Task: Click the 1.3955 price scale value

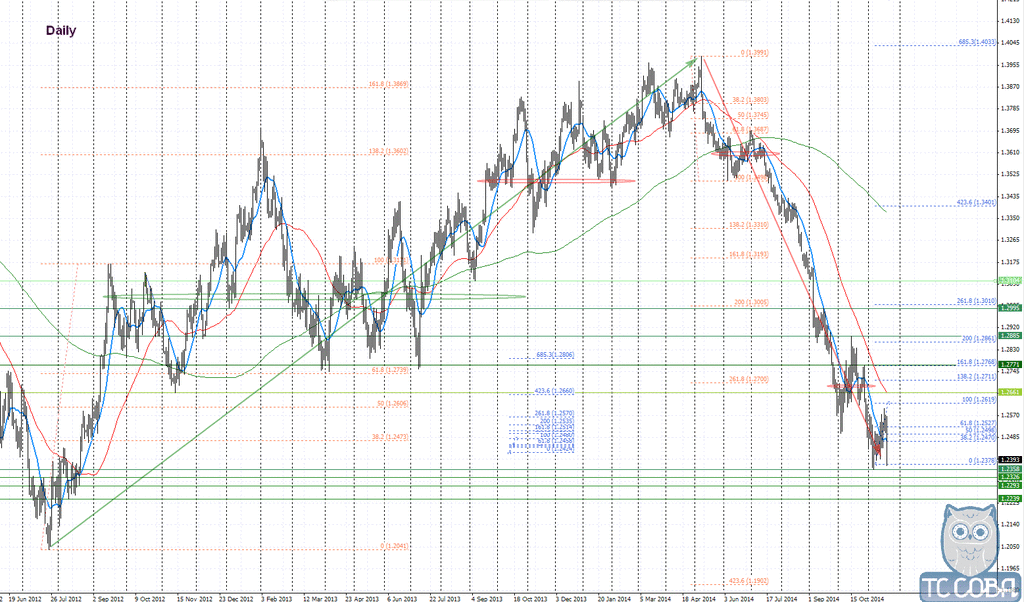Action: click(x=1011, y=65)
